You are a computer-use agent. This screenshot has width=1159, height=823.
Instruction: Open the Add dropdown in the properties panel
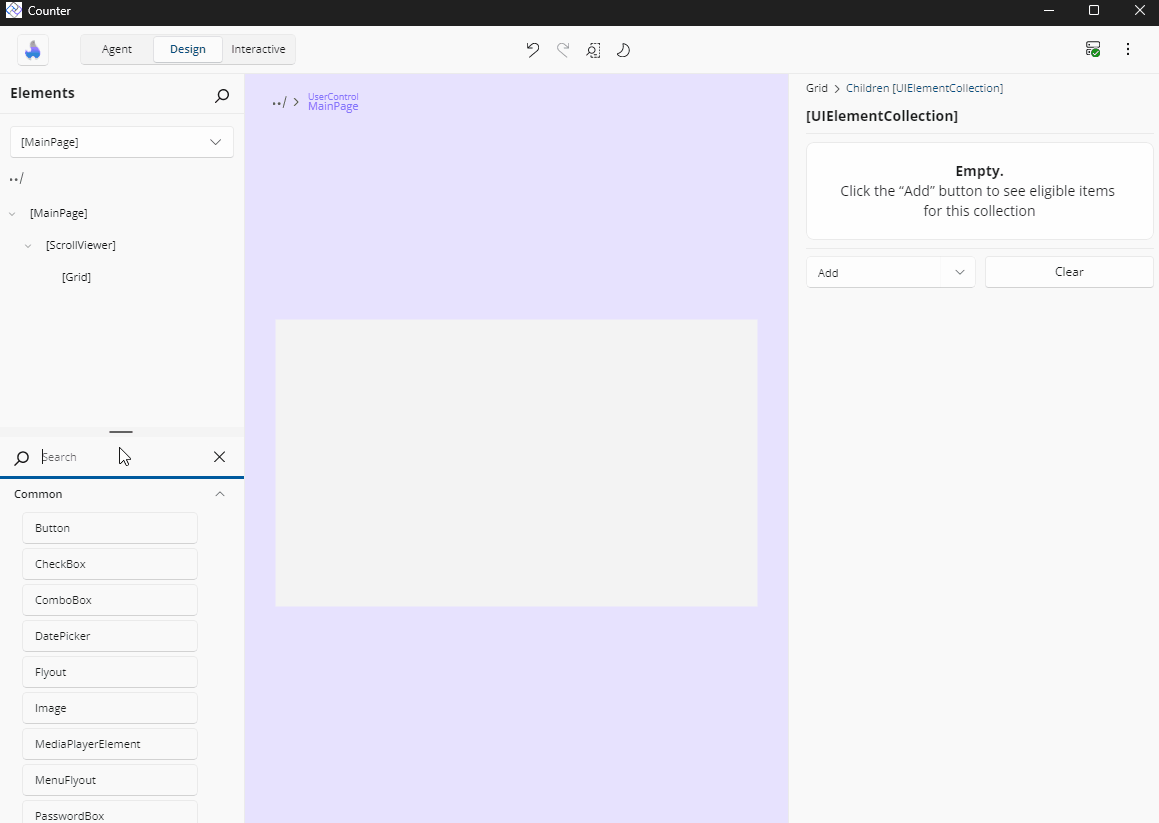coord(889,272)
